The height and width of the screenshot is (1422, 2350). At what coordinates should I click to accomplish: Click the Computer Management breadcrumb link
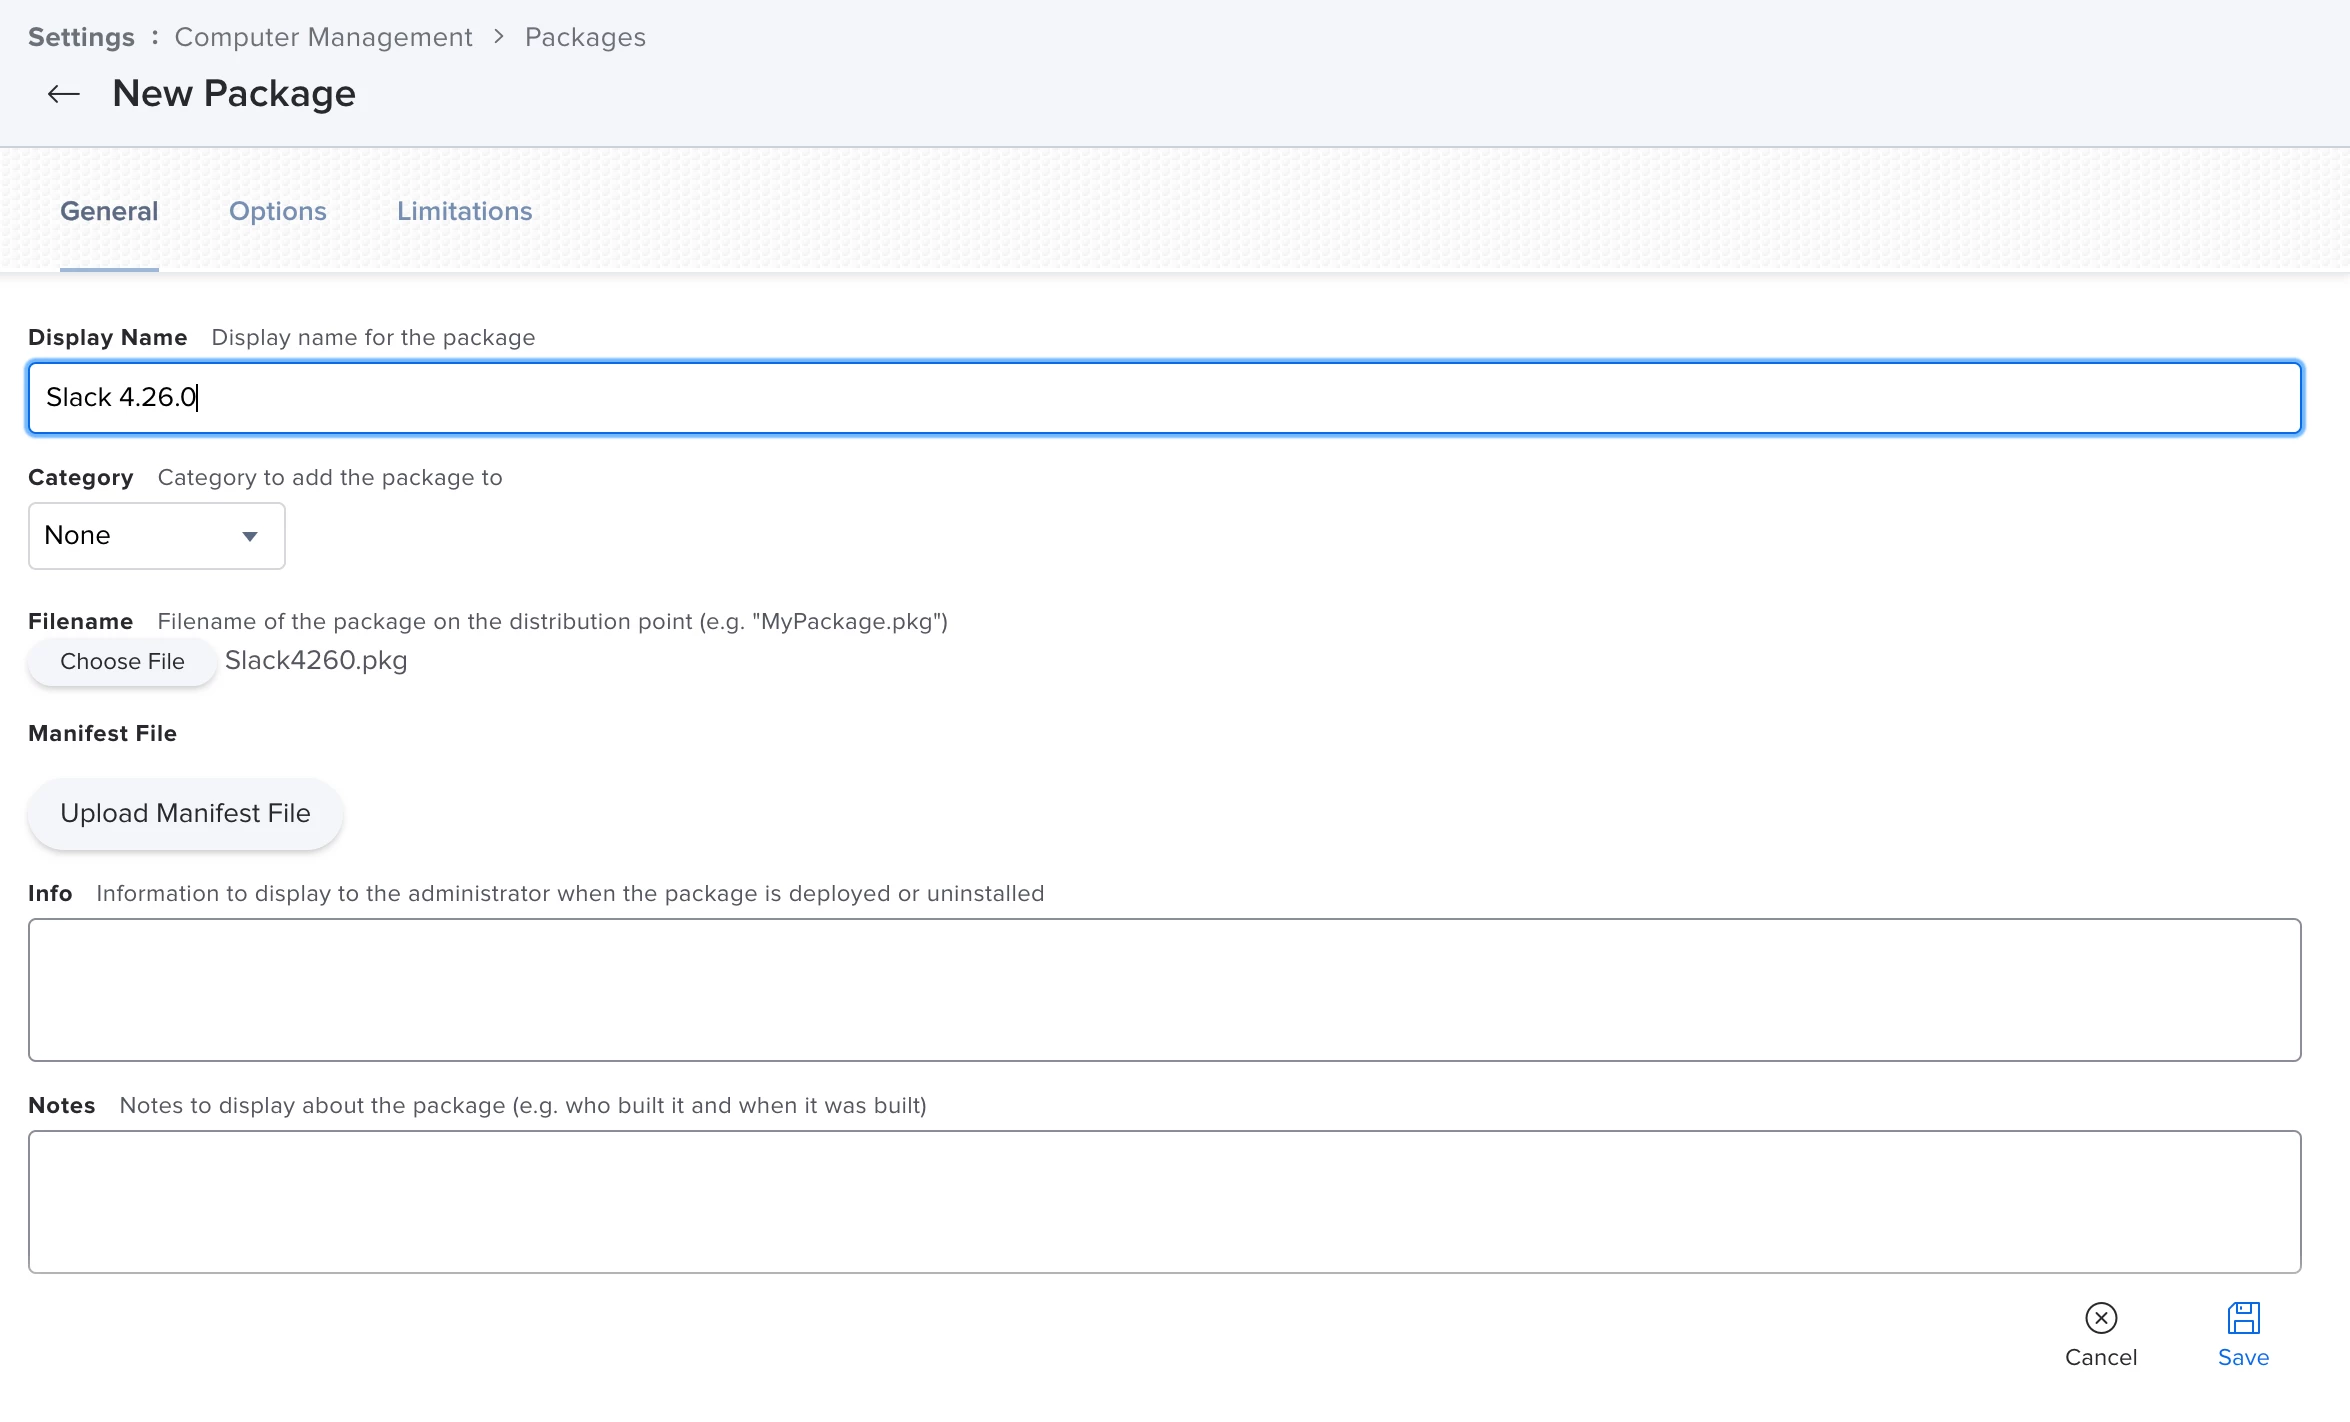point(323,37)
